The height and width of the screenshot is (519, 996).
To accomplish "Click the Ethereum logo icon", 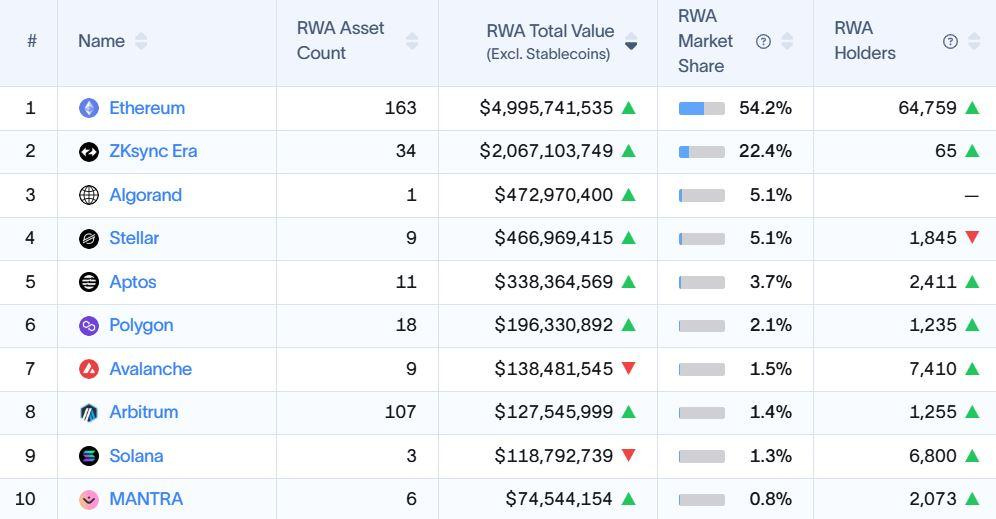I will pos(89,108).
